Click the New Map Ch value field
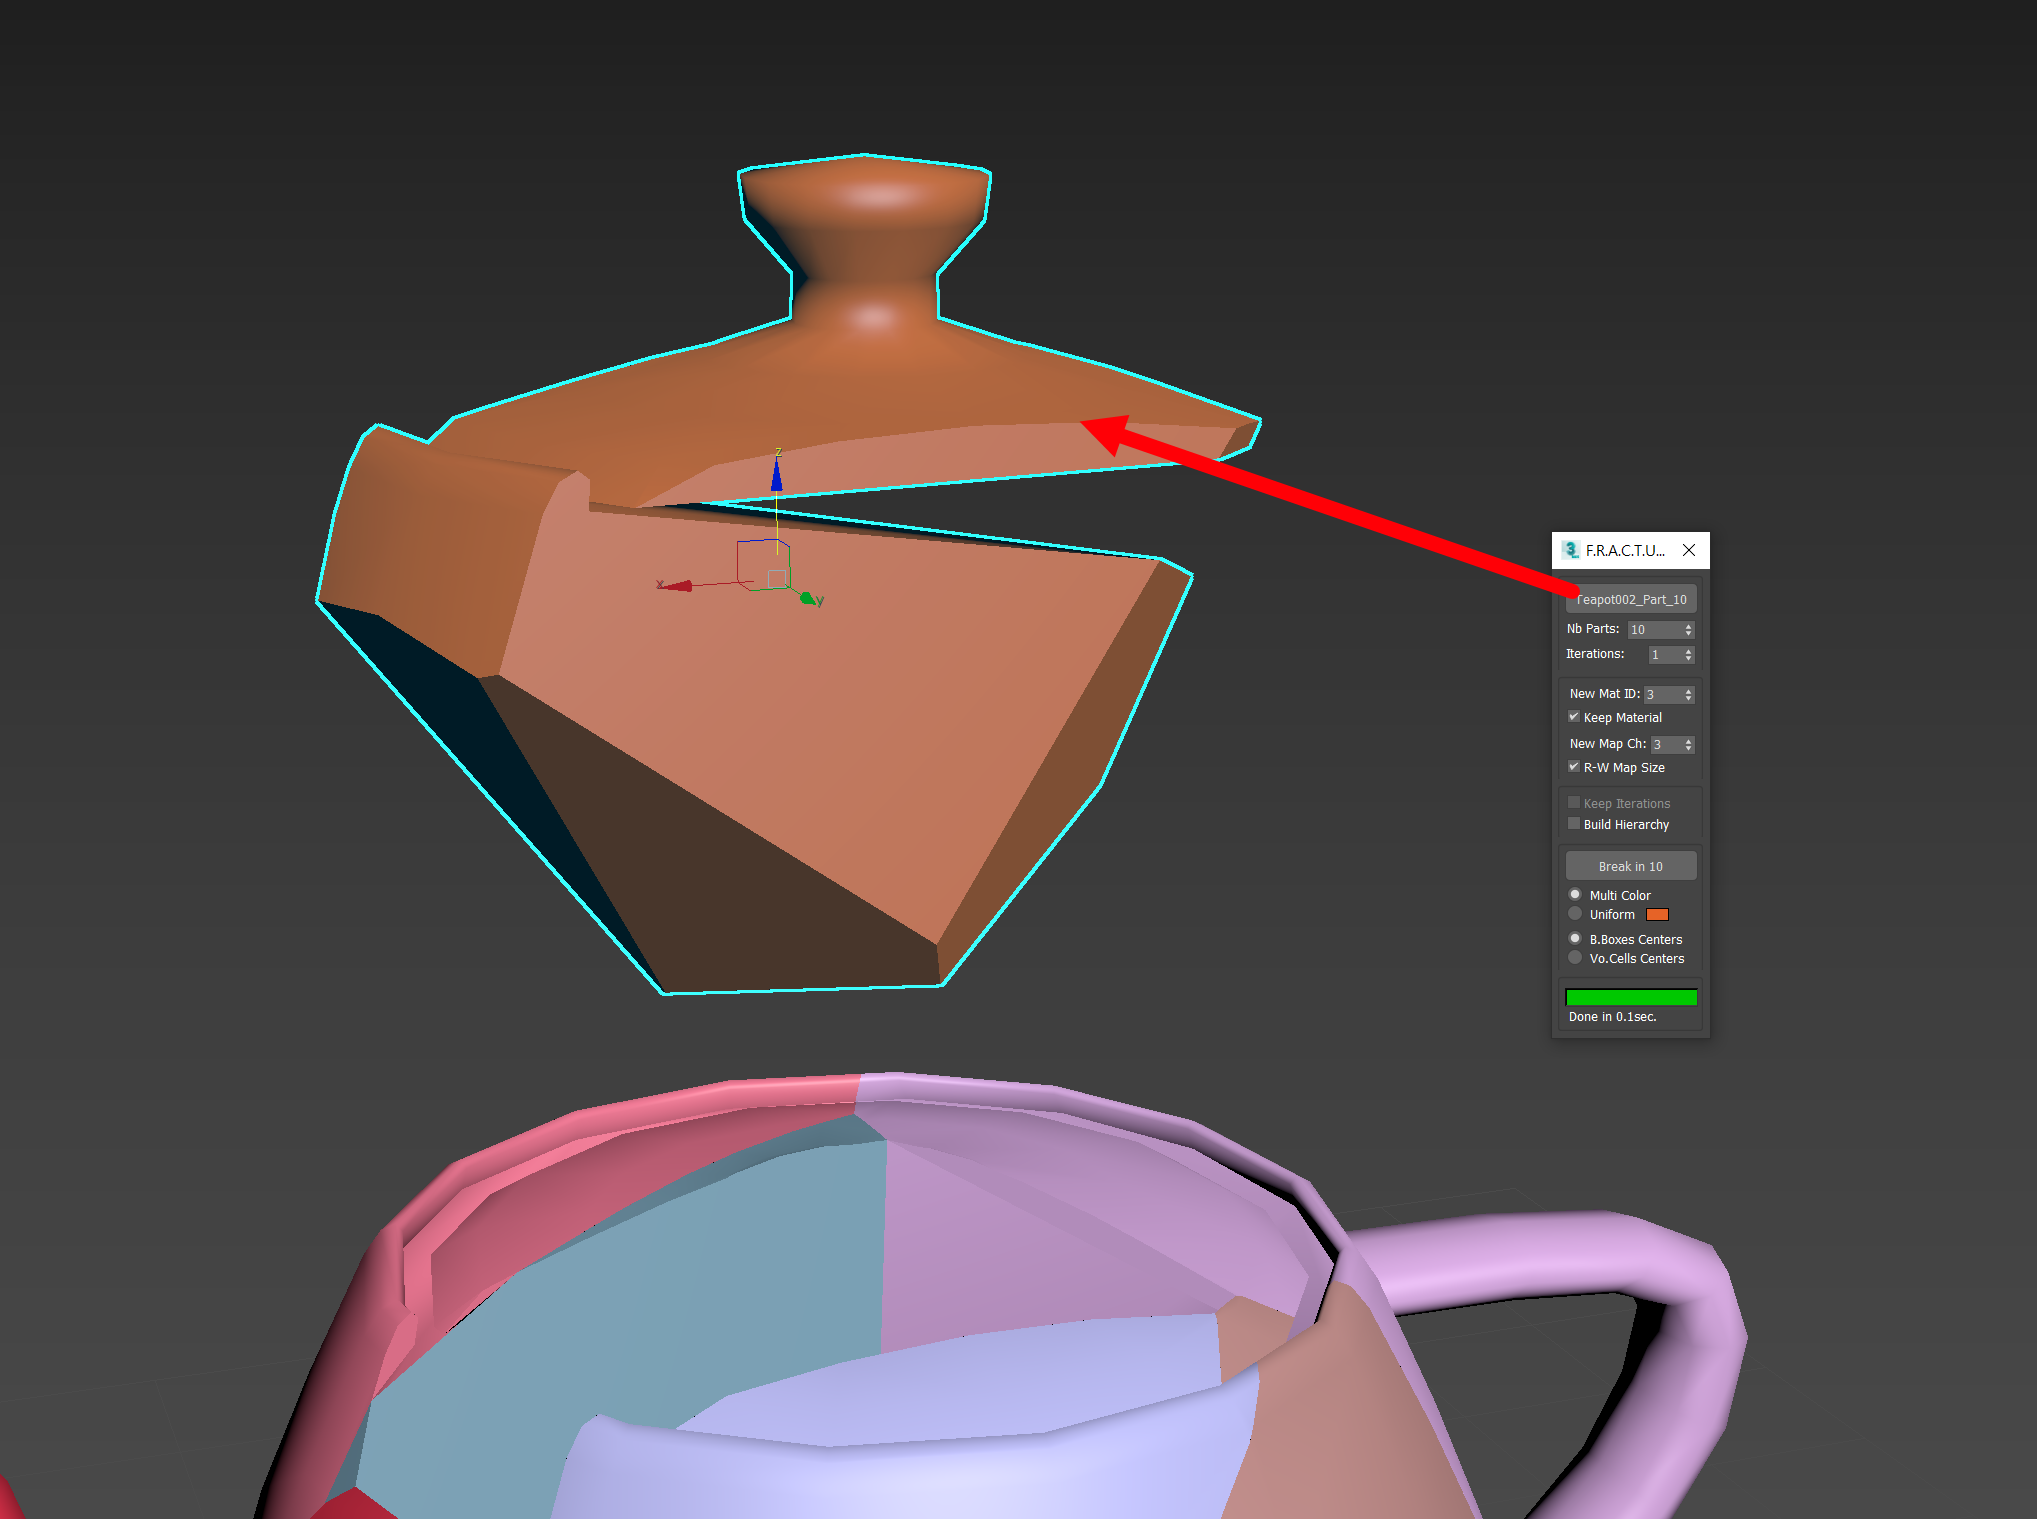The height and width of the screenshot is (1519, 2037). point(1665,744)
